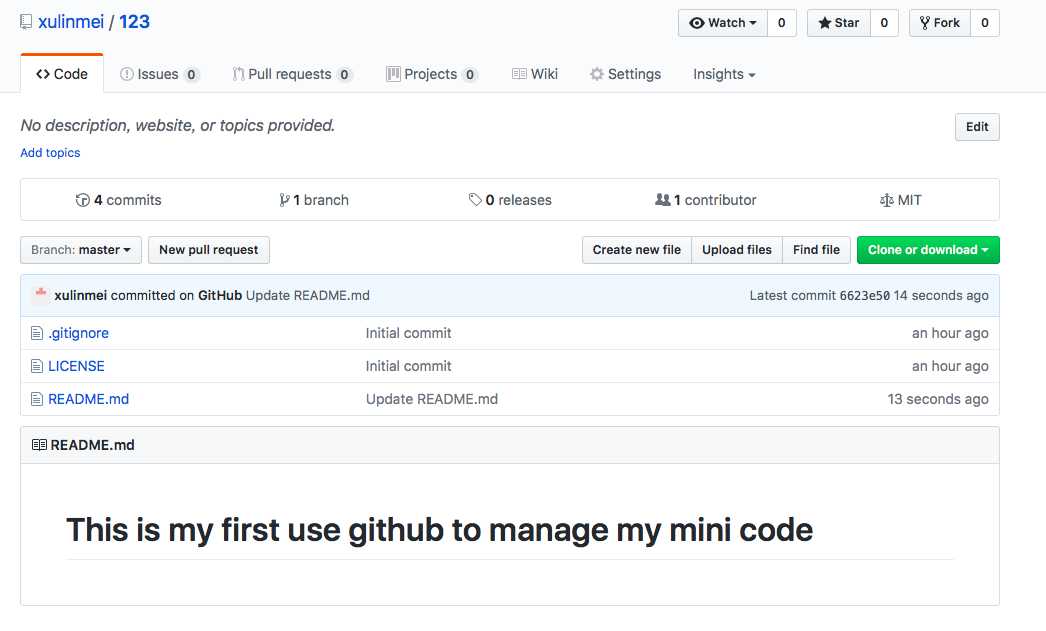
Task: Open the Settings tab
Action: 625,74
